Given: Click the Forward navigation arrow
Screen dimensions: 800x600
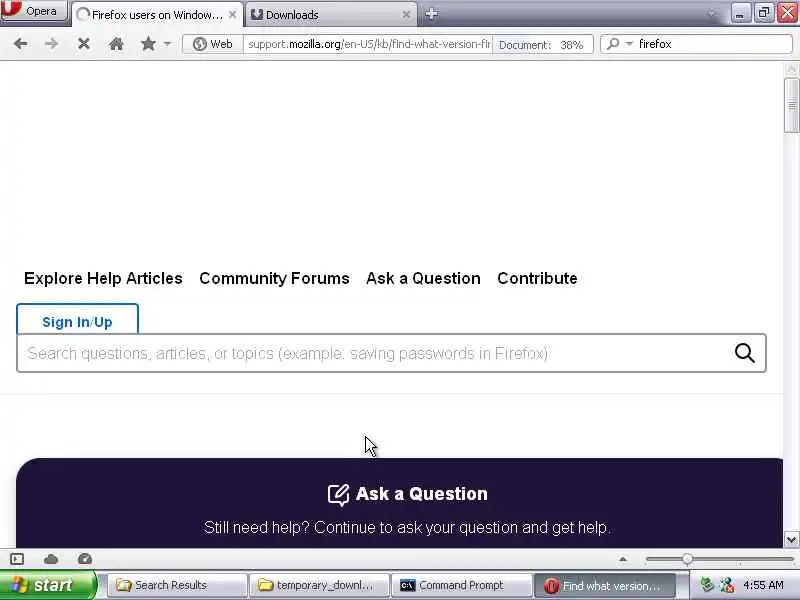Looking at the screenshot, I should coord(52,44).
